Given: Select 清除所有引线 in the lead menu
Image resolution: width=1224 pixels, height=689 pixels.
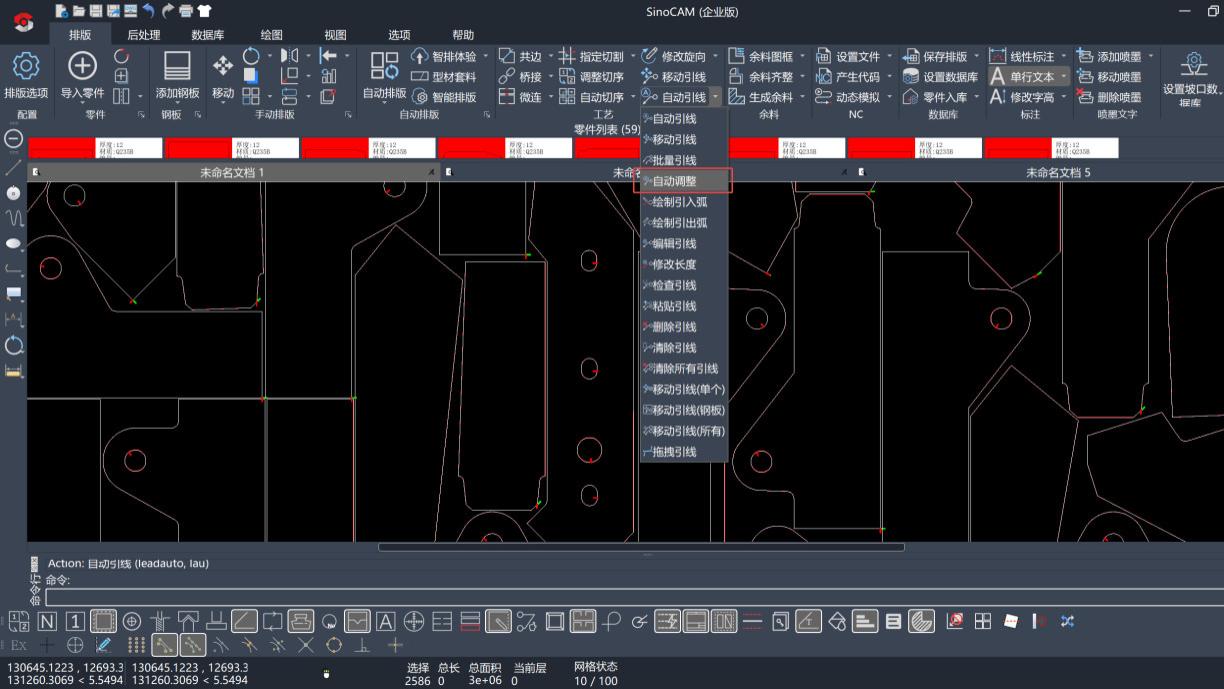Looking at the screenshot, I should (685, 369).
